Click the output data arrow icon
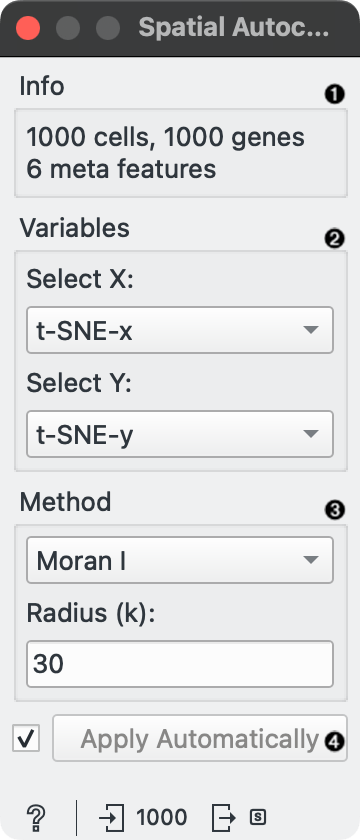Screen dimensions: 360x840 coord(223,818)
